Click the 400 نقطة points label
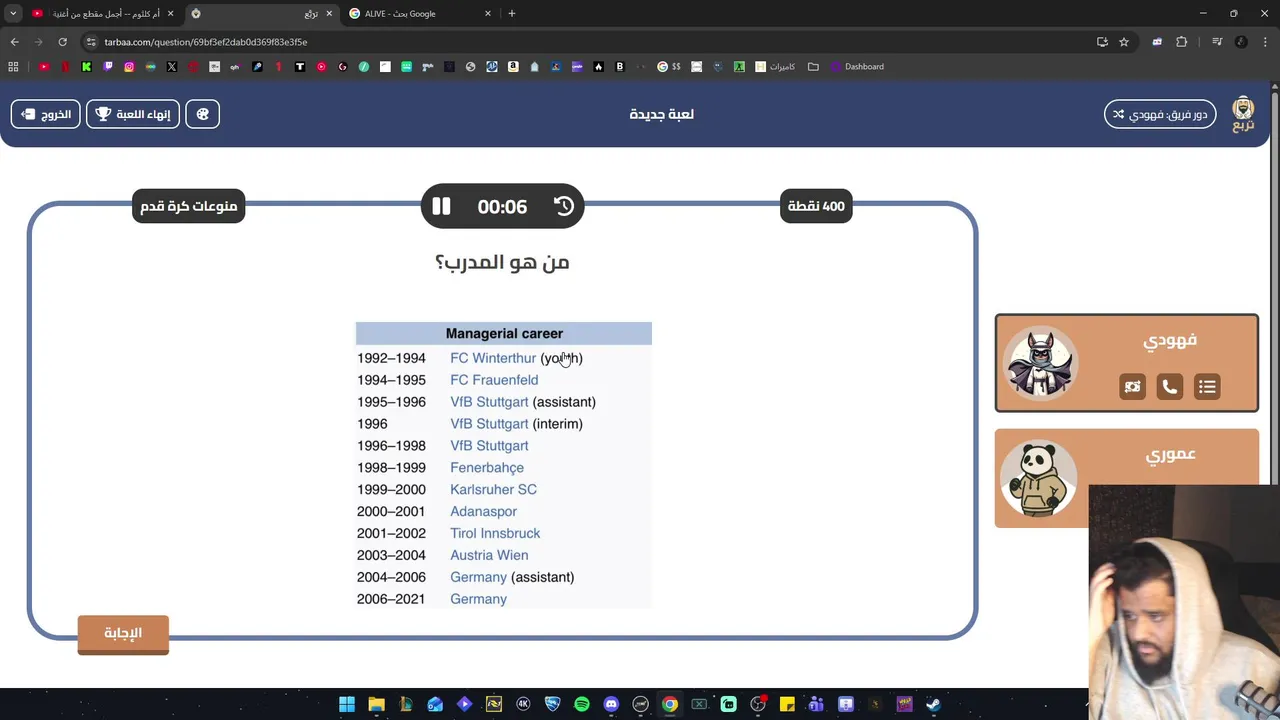The width and height of the screenshot is (1280, 720). click(816, 206)
